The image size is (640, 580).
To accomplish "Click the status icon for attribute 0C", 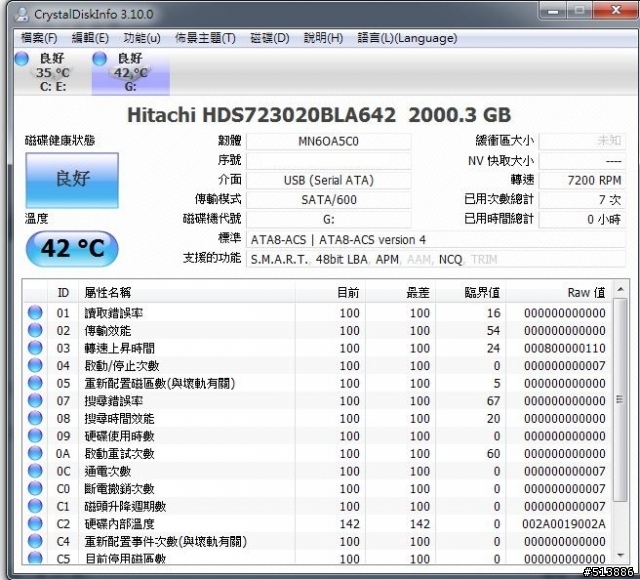I will (35, 471).
